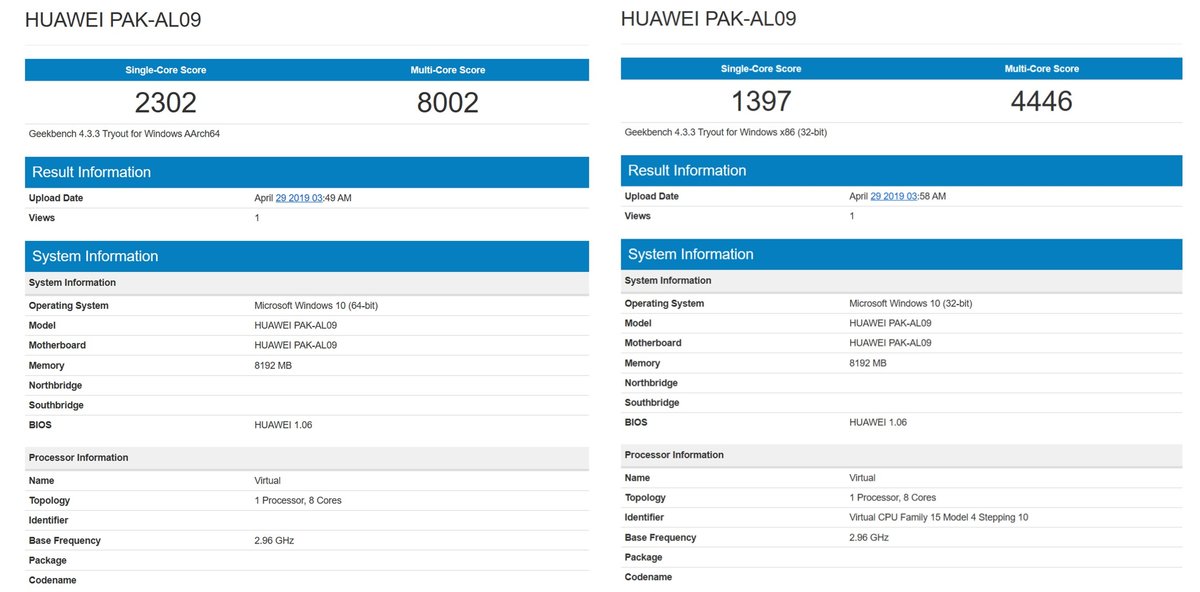The image size is (1200, 592).
Task: Click 'Geekbench 4.3.3 Tryout for Windows AArch64' text
Action: (125, 133)
